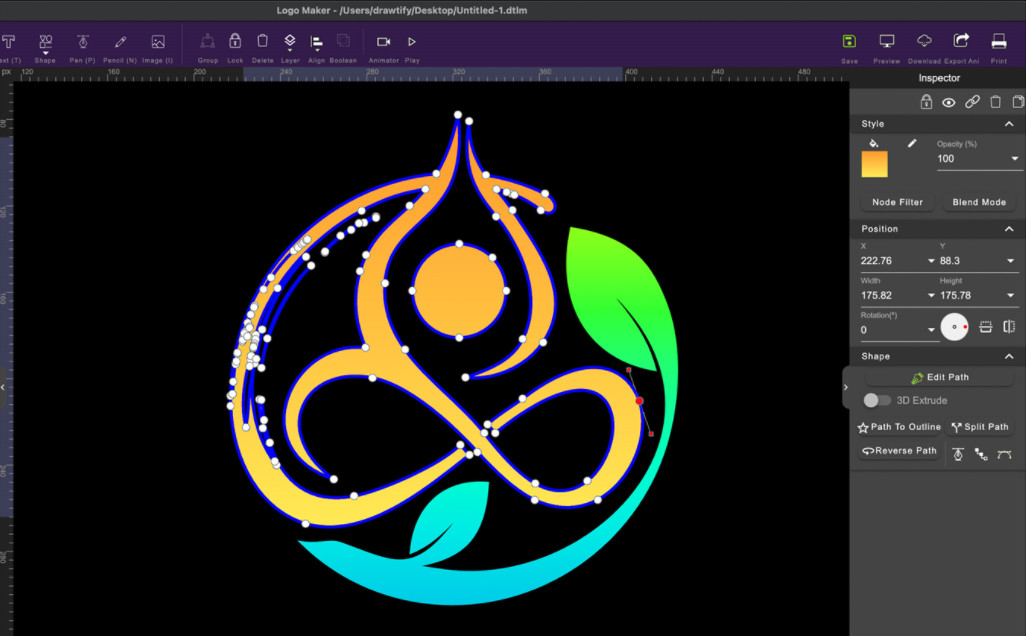Click the Lock toolbar icon
The width and height of the screenshot is (1026, 636).
pos(235,41)
